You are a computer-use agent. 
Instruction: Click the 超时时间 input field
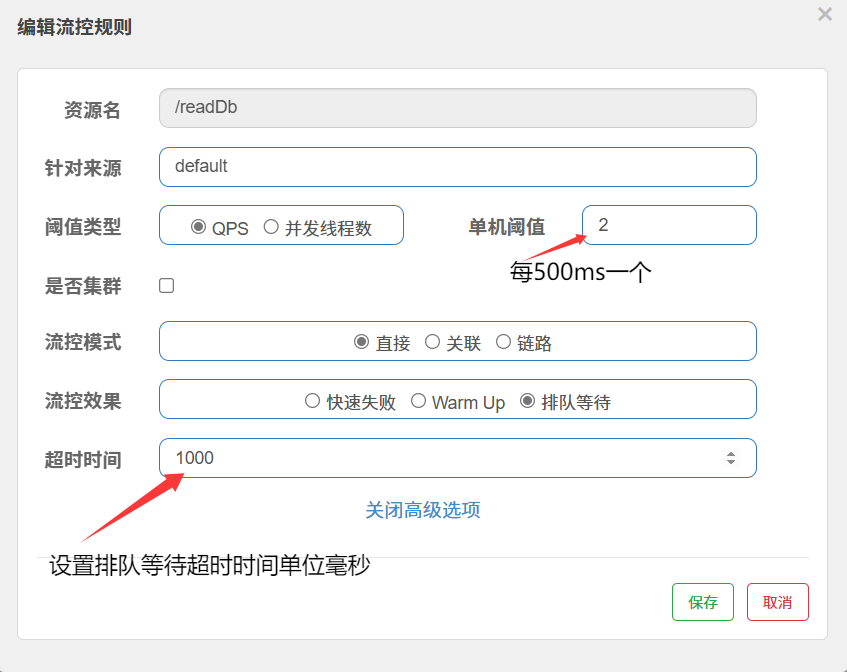point(440,458)
